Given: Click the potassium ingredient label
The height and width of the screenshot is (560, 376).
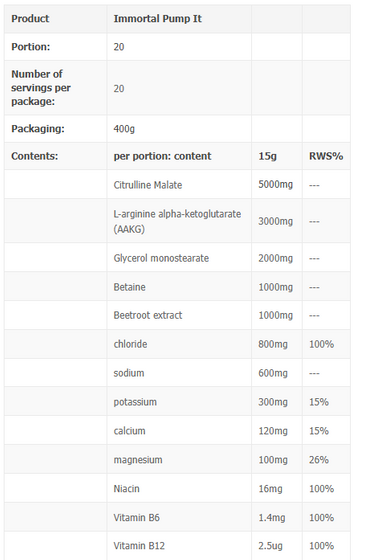Looking at the screenshot, I should pos(135,402).
